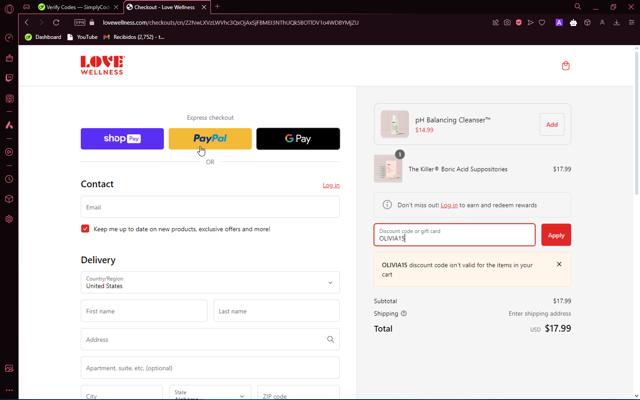The image size is (640, 400).
Task: Focus the discount code or gift card field
Action: tap(454, 235)
